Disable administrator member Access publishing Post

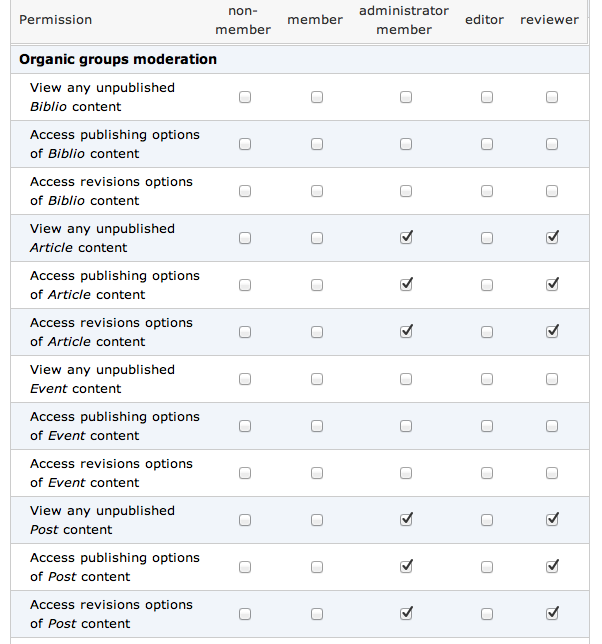coord(406,567)
